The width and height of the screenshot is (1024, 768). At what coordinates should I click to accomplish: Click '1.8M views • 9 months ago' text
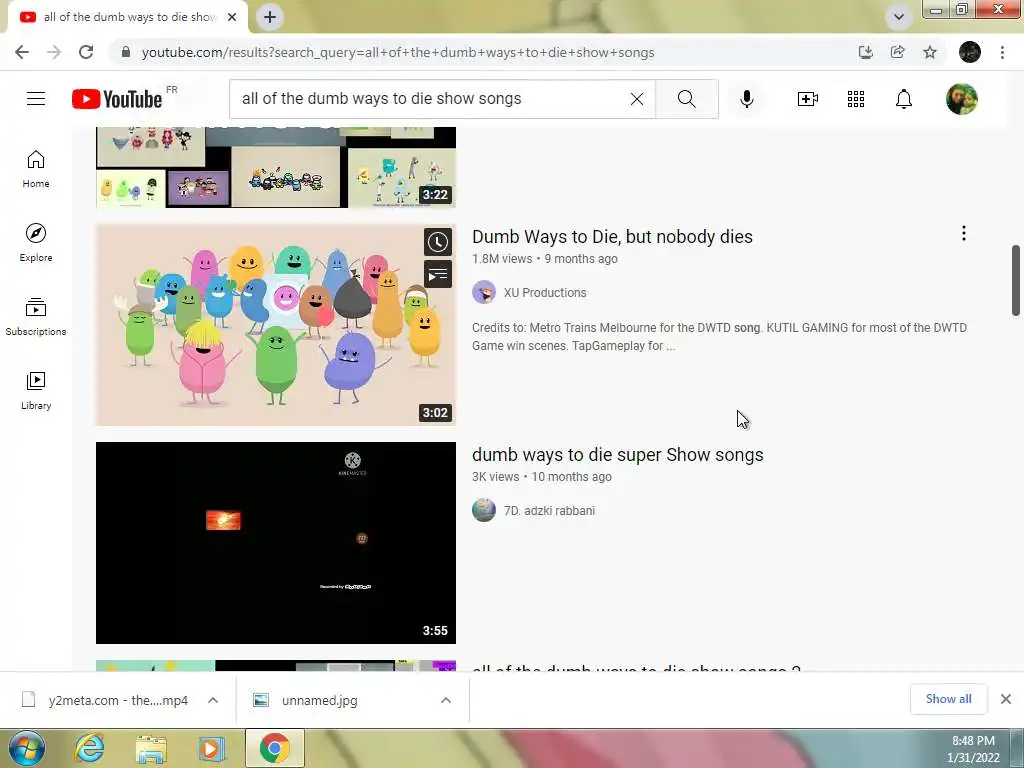[x=545, y=259]
